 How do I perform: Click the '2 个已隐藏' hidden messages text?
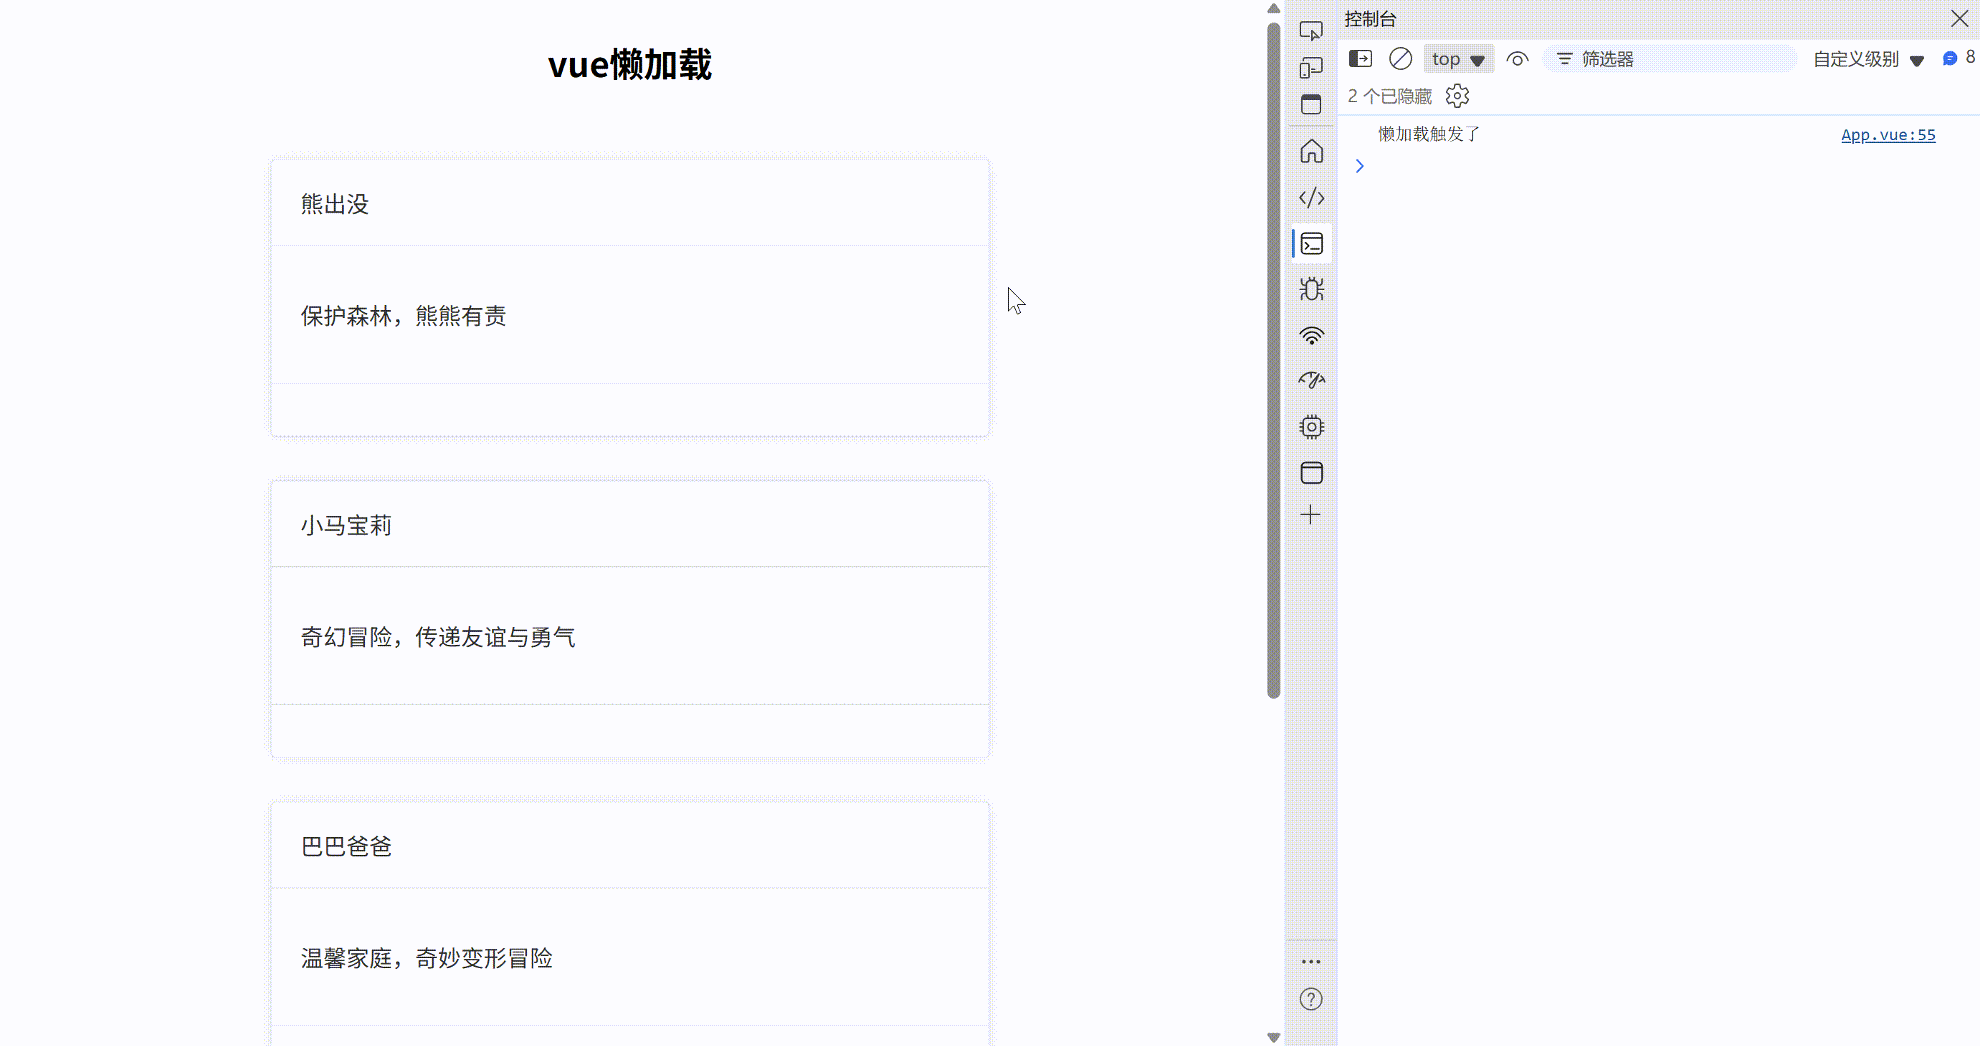[1390, 96]
